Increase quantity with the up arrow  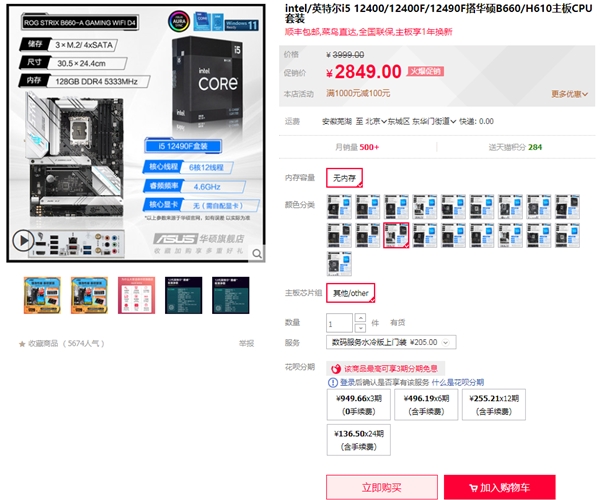click(x=360, y=318)
